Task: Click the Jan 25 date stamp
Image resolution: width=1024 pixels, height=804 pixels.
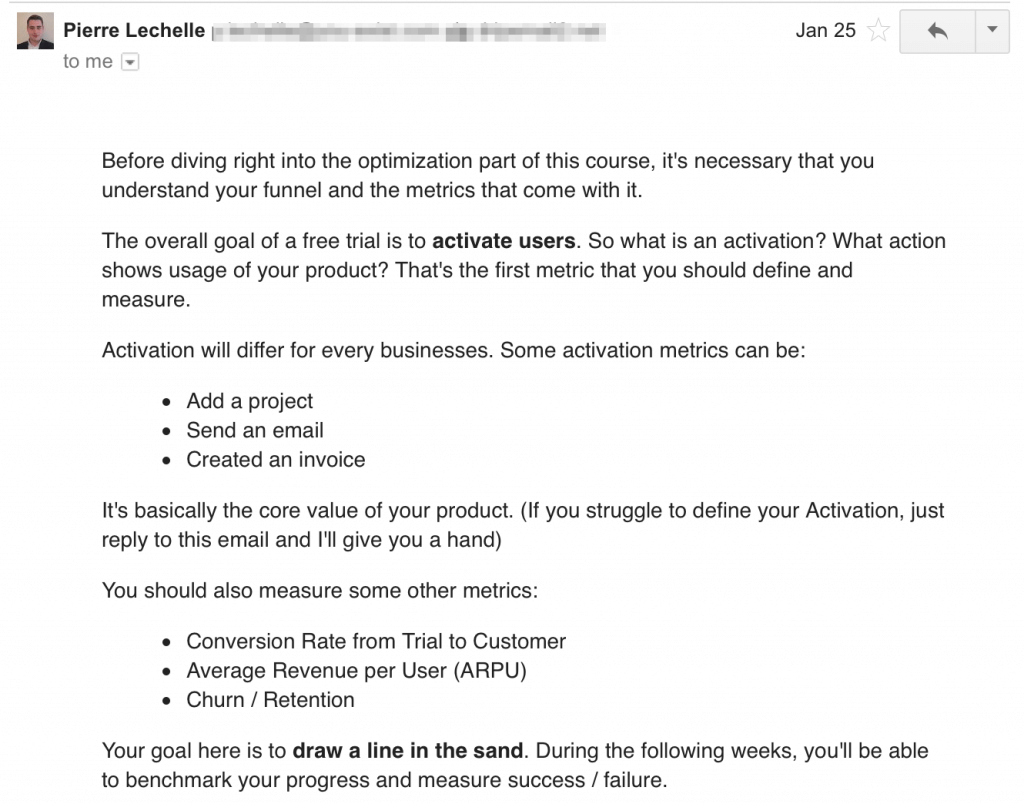Action: click(825, 30)
